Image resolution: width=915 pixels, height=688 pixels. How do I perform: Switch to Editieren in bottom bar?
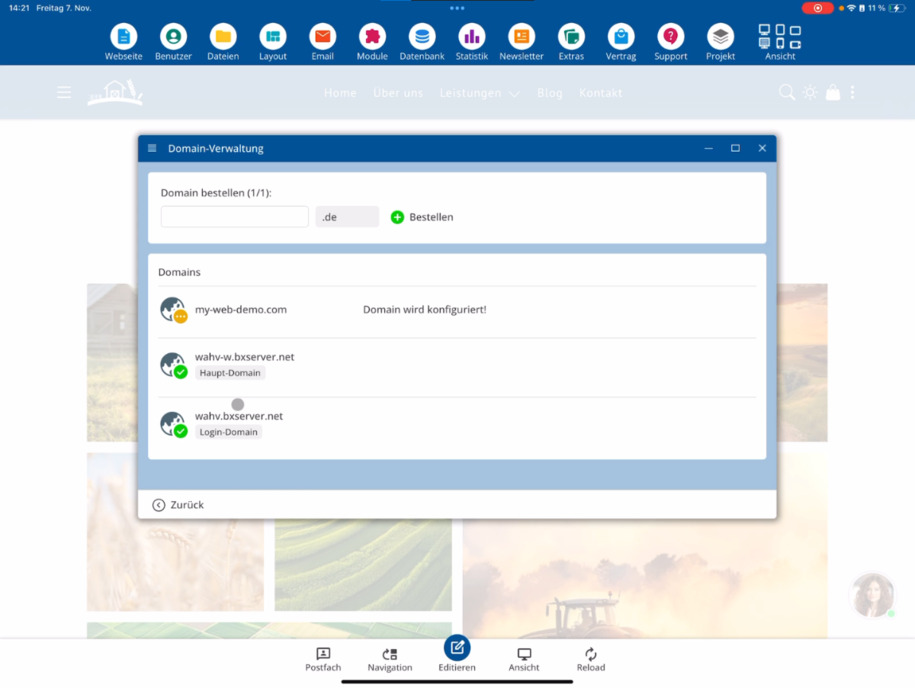[457, 654]
